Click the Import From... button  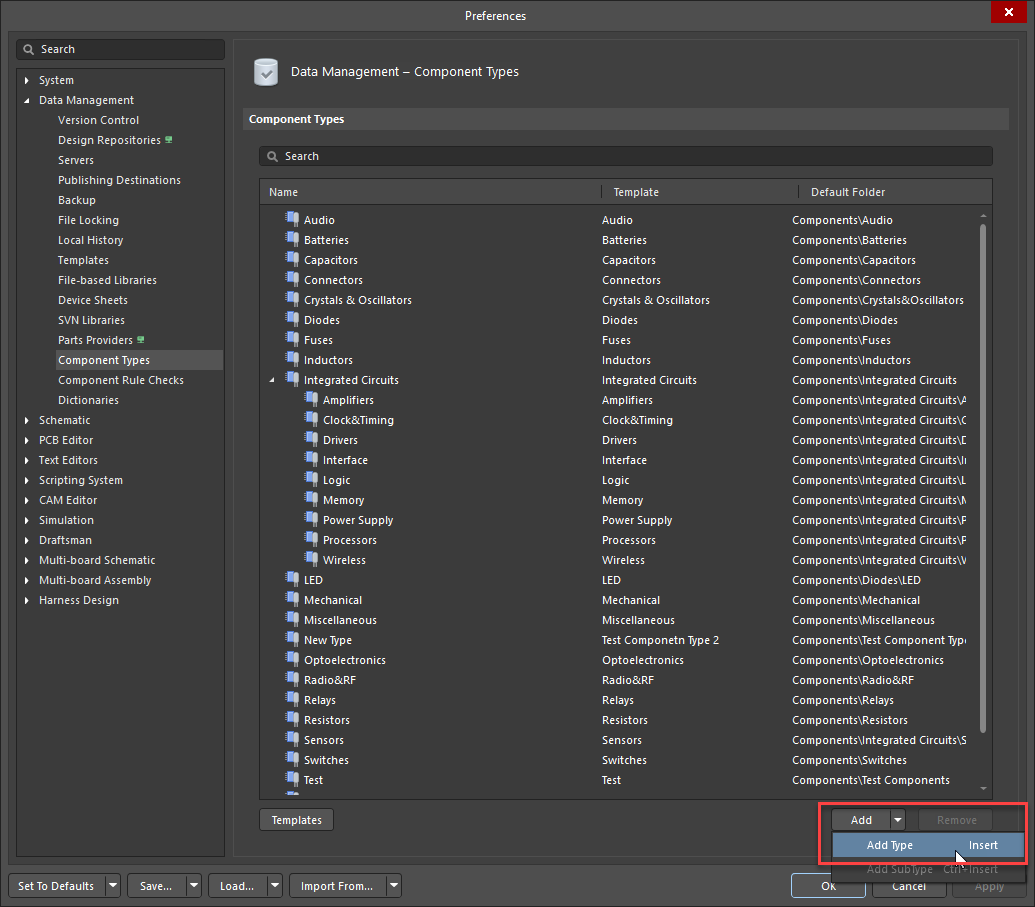[x=337, y=886]
